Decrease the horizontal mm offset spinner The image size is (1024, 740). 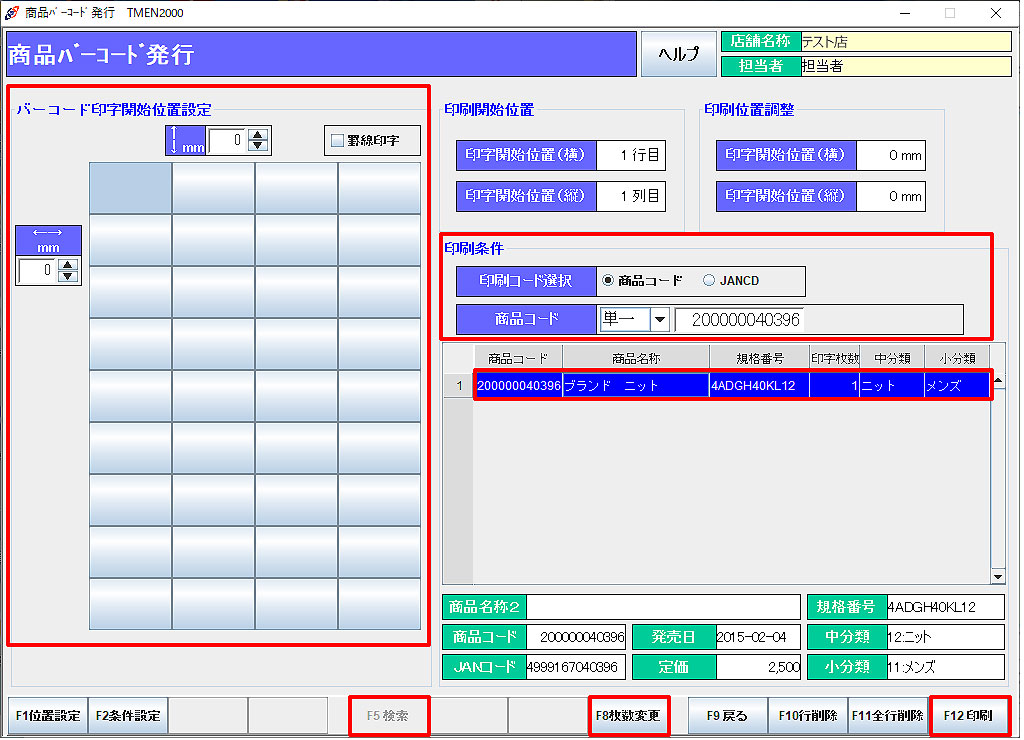68,276
